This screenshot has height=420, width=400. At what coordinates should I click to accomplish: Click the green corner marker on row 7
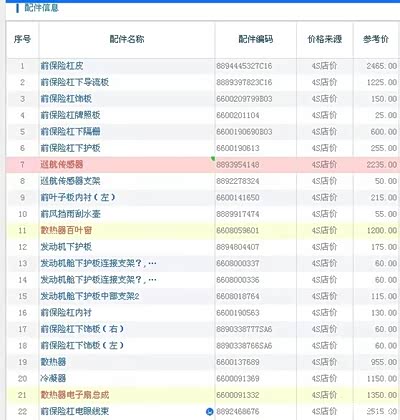[x=213, y=159]
